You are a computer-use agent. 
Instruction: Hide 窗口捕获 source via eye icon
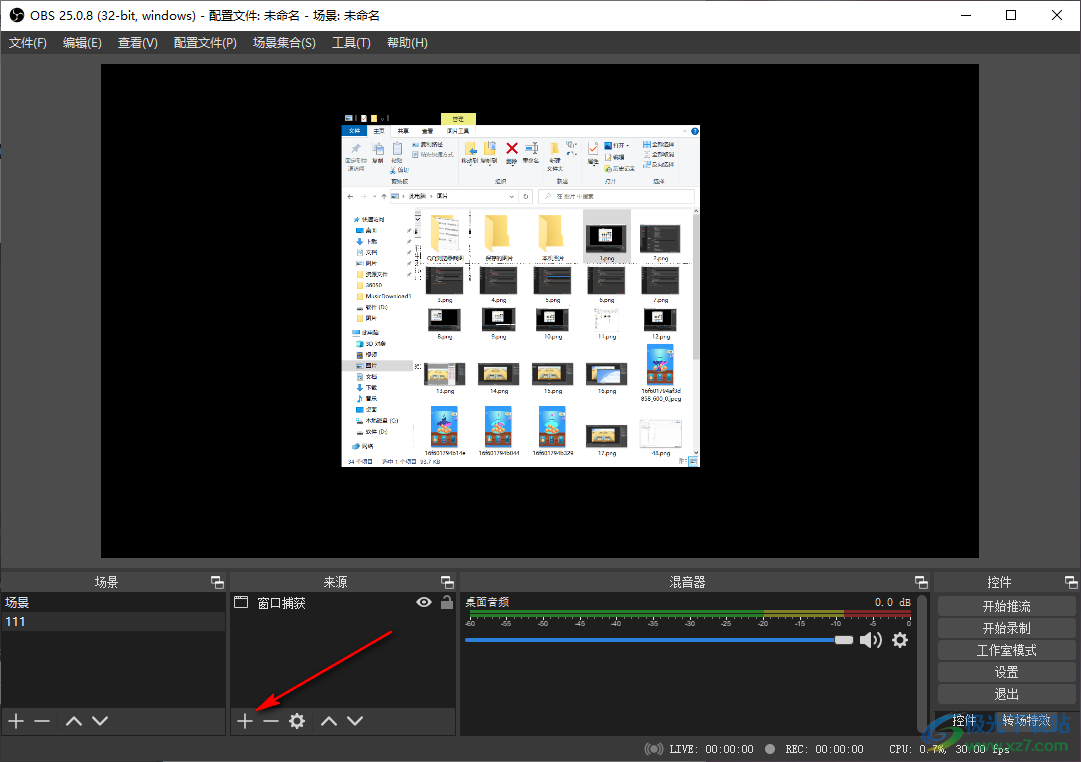(424, 602)
